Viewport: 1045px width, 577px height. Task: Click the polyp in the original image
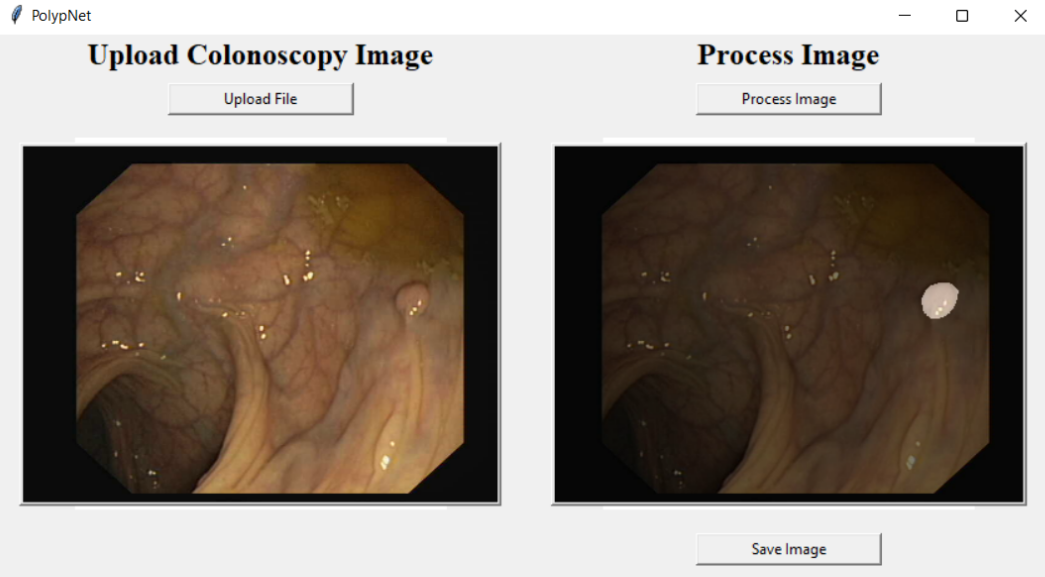pyautogui.click(x=413, y=300)
